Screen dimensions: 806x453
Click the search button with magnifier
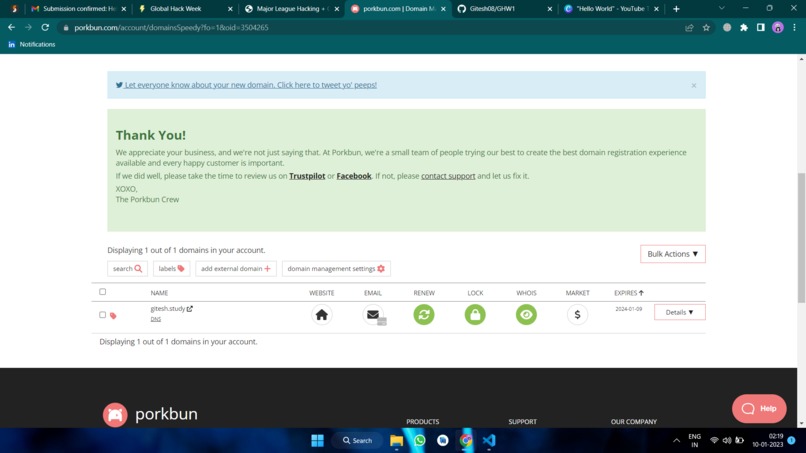point(127,268)
